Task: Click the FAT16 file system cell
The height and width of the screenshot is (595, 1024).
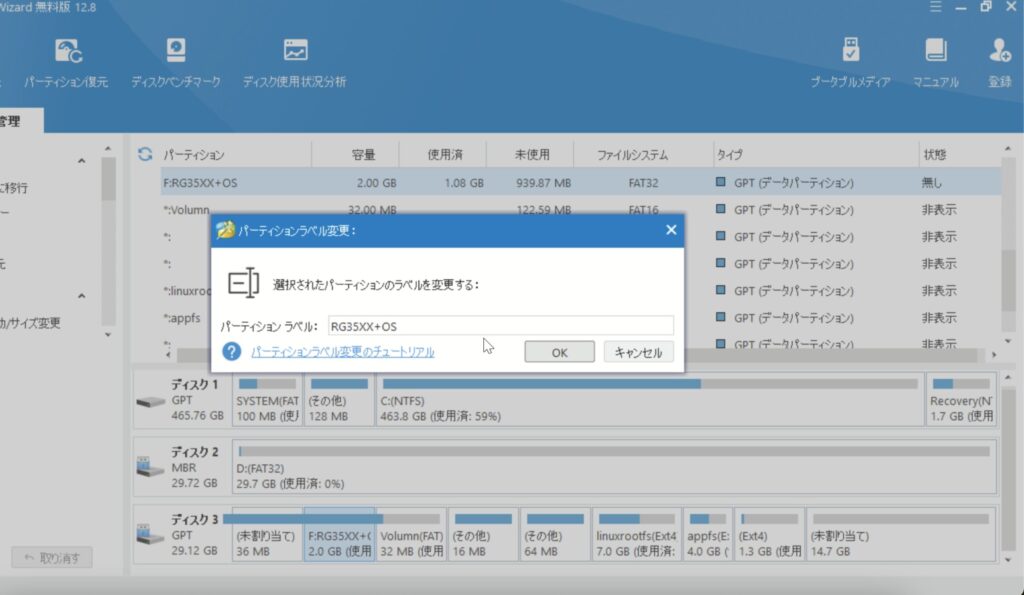Action: [643, 210]
